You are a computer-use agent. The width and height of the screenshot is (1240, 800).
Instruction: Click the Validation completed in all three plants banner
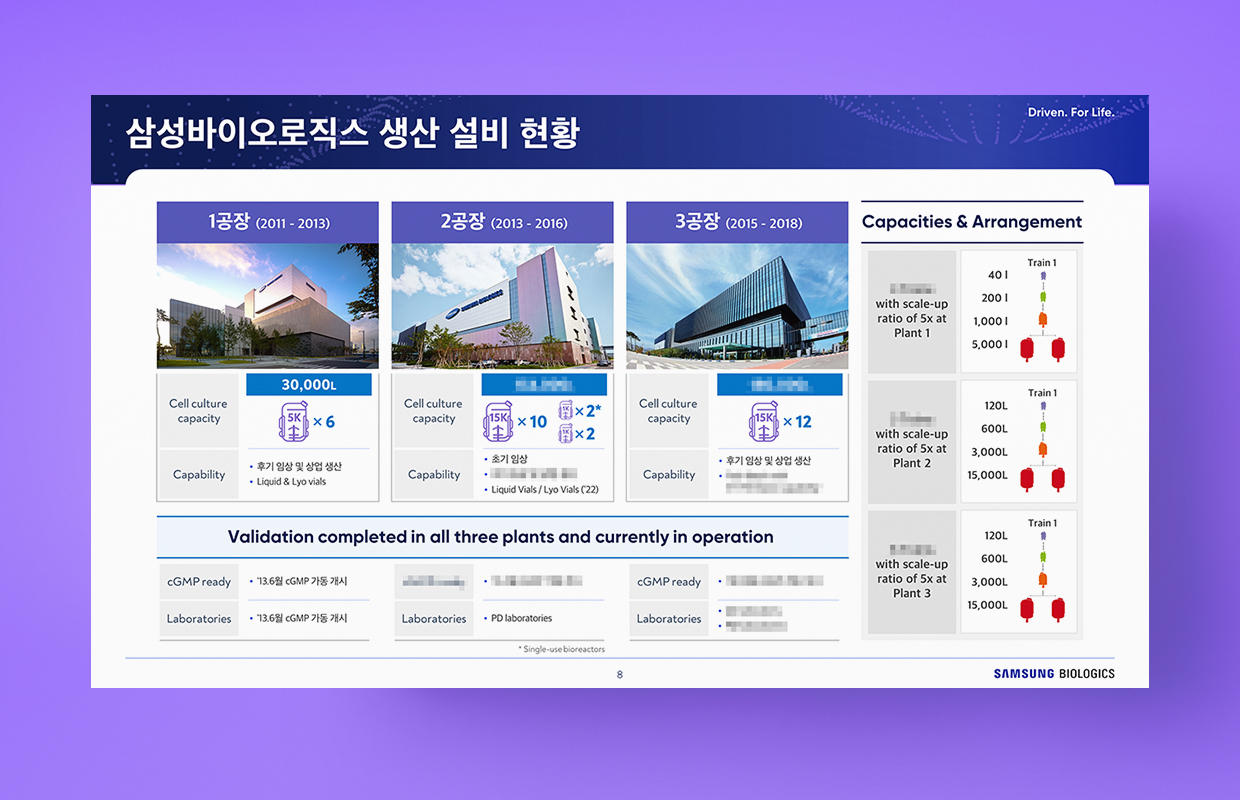(501, 537)
